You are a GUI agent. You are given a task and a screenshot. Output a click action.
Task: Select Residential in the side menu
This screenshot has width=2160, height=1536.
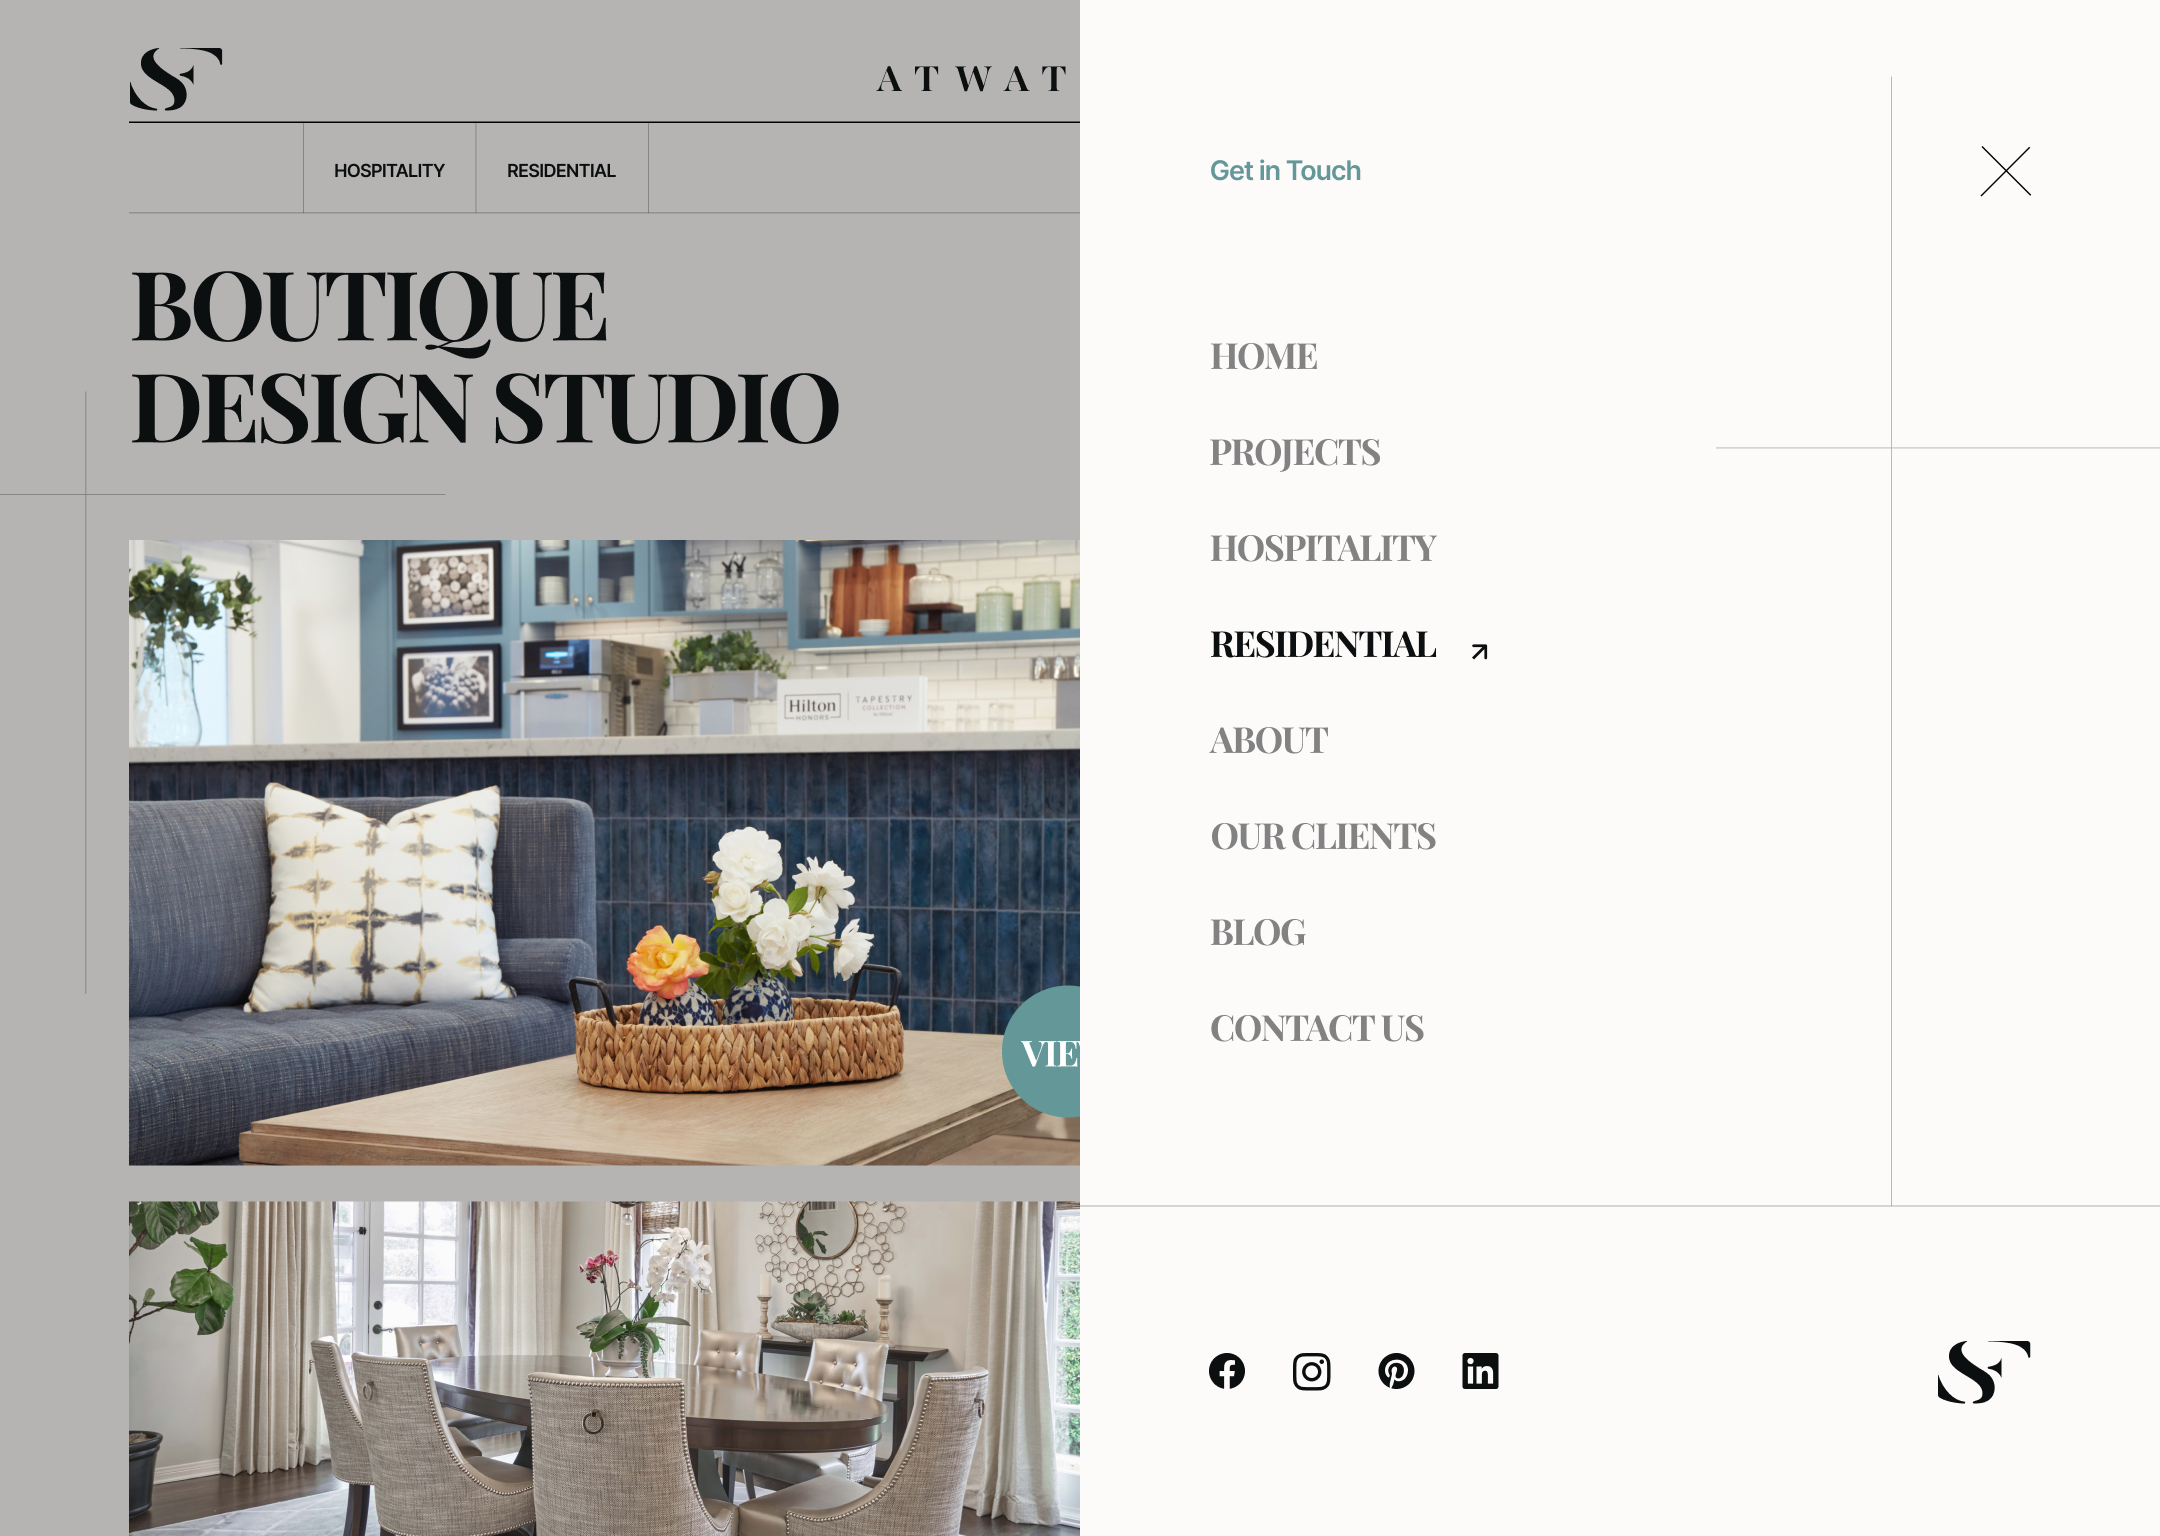1322,645
